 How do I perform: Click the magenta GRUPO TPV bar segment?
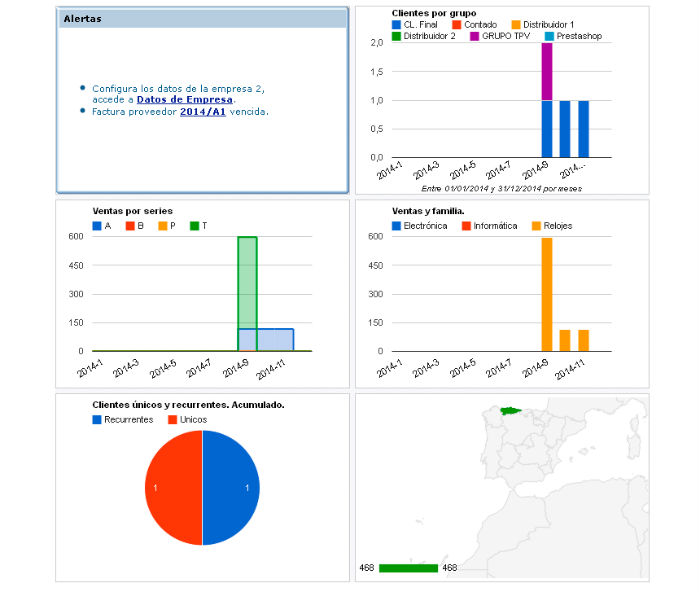(x=547, y=71)
